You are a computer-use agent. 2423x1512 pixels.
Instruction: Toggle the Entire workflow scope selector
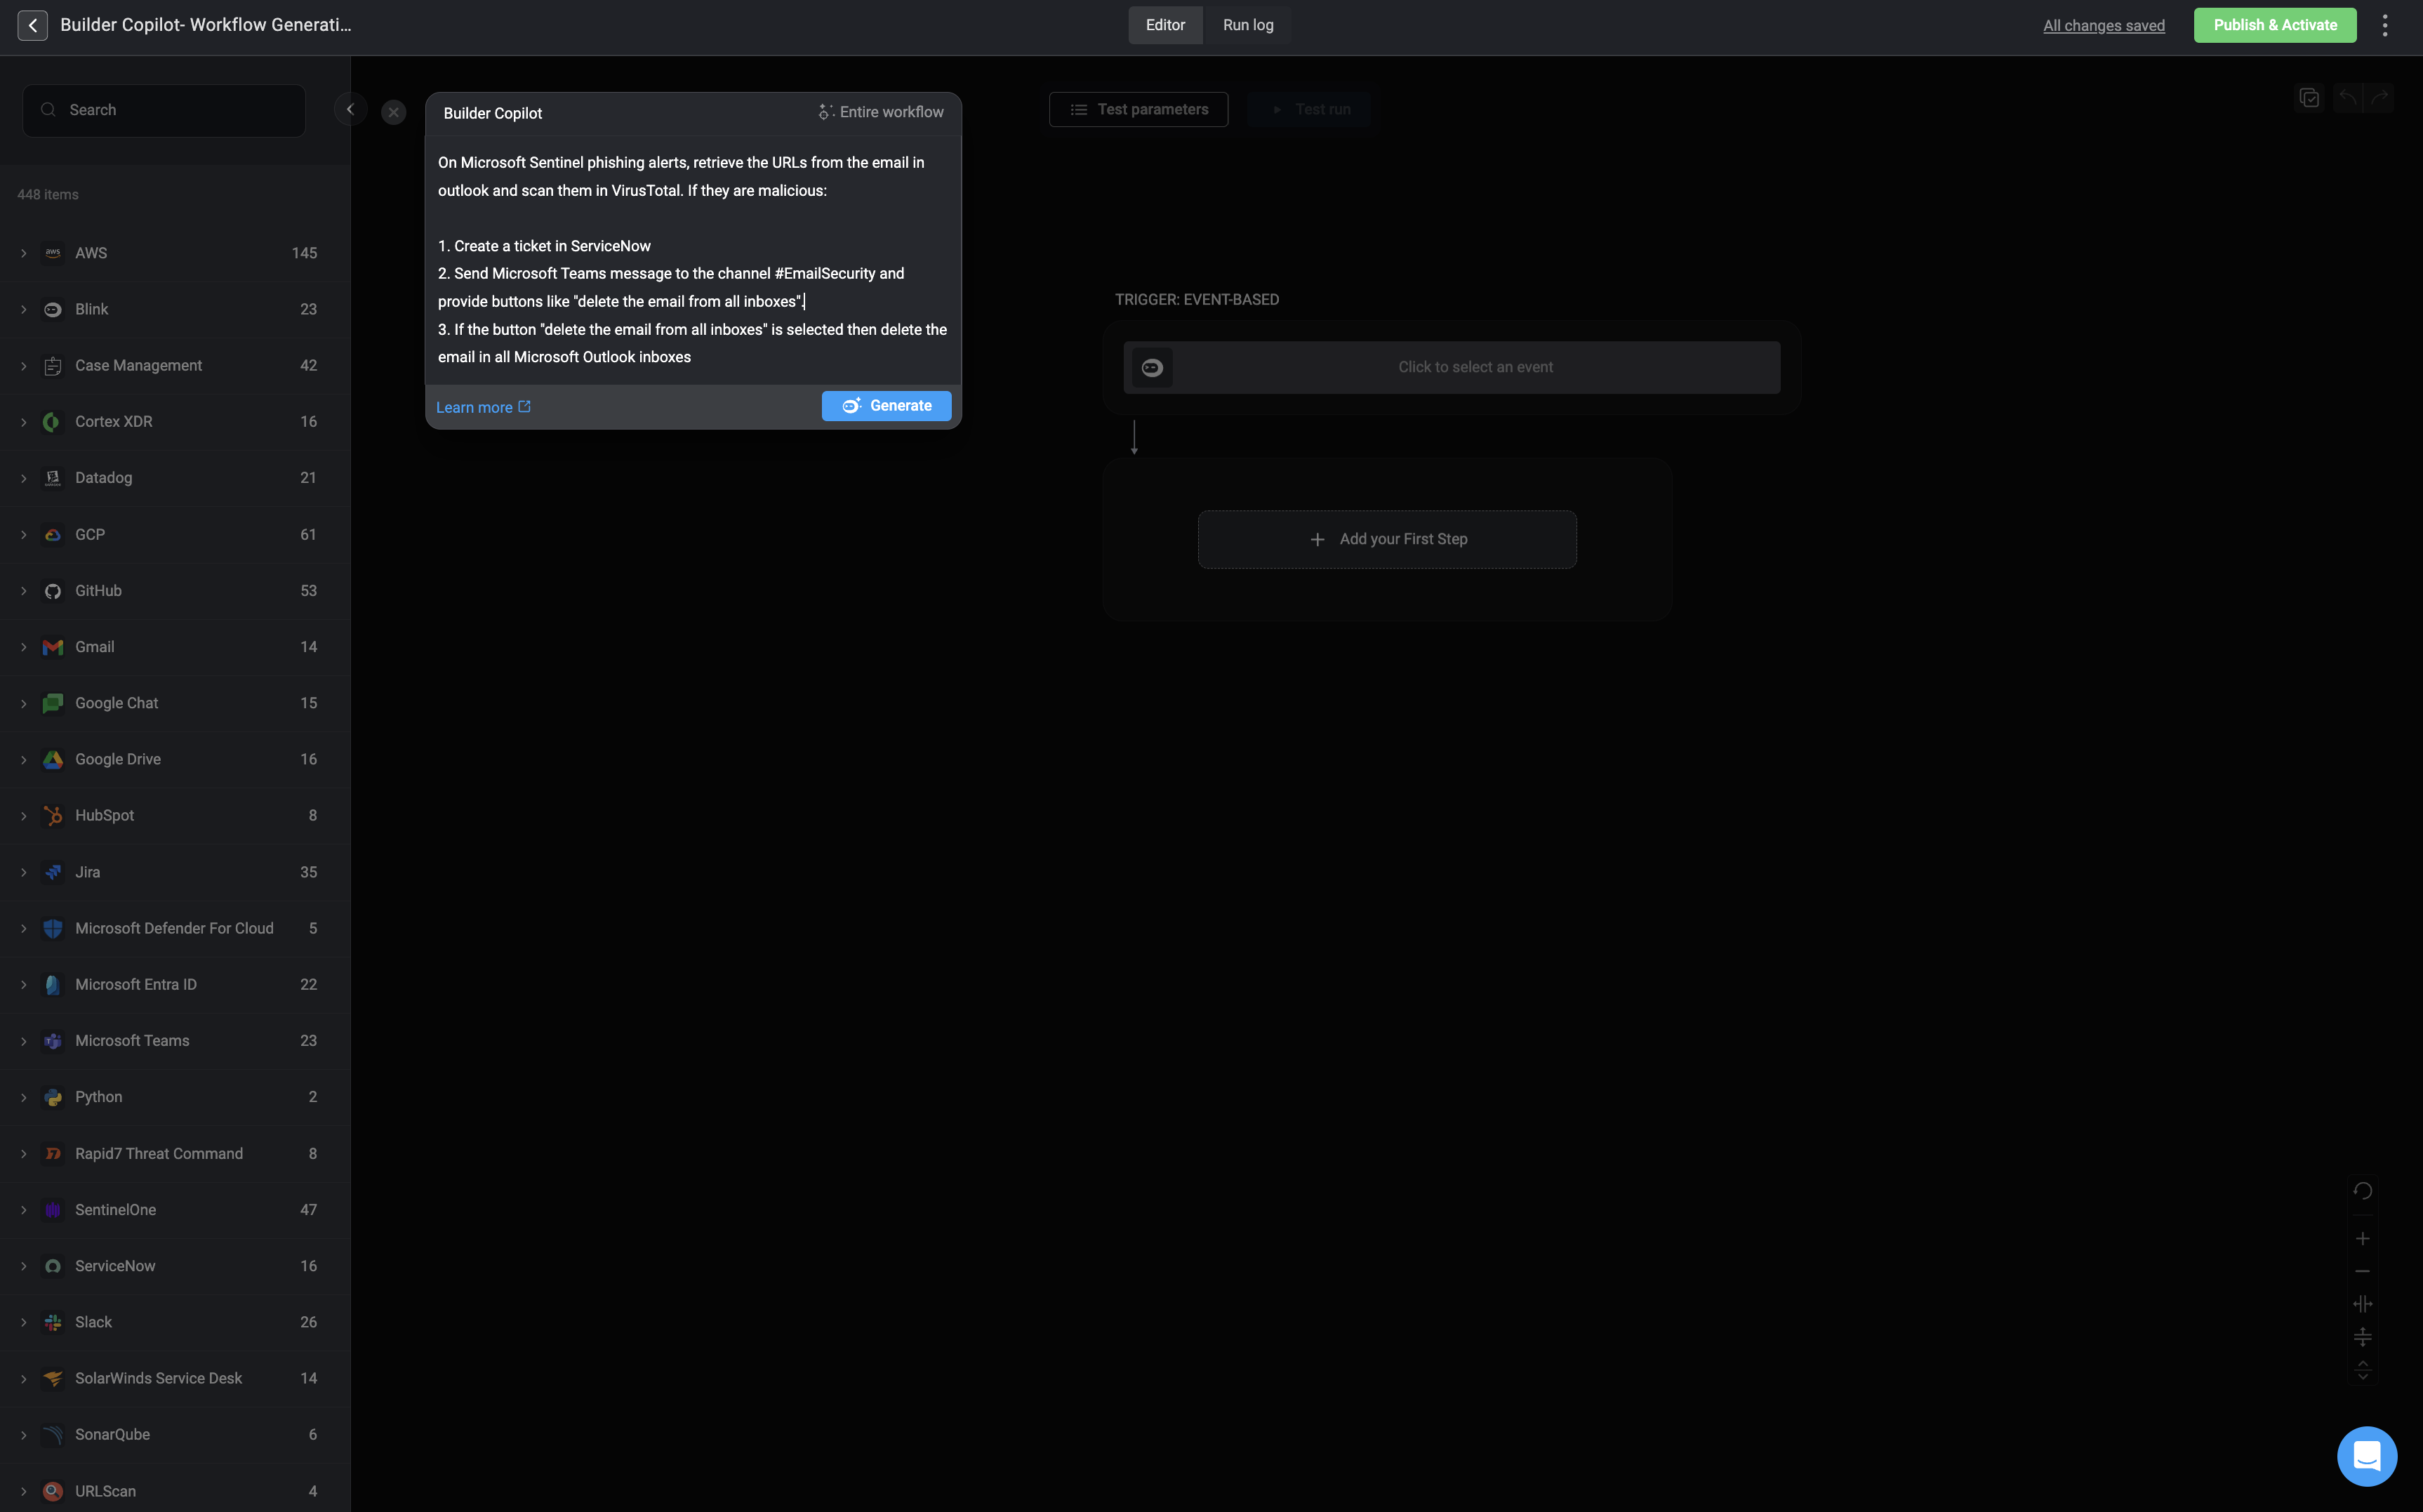[x=881, y=112]
